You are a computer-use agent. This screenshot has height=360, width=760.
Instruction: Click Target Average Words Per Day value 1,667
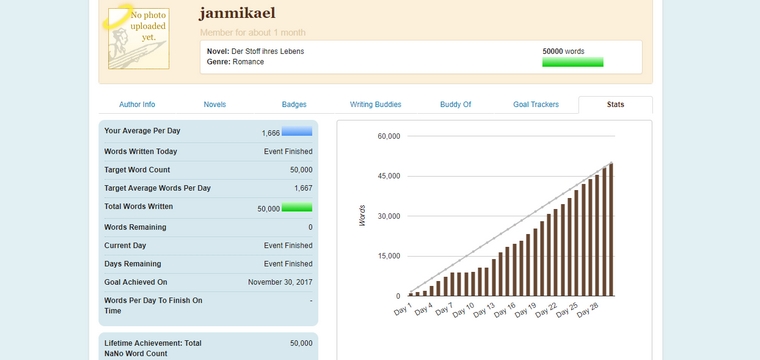click(x=303, y=188)
